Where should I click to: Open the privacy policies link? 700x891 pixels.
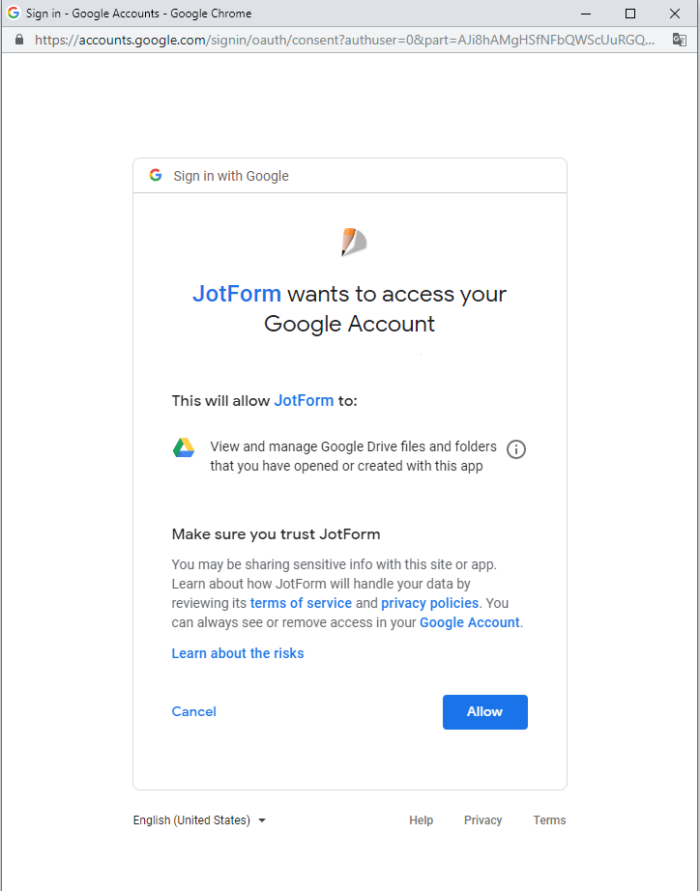[430, 603]
